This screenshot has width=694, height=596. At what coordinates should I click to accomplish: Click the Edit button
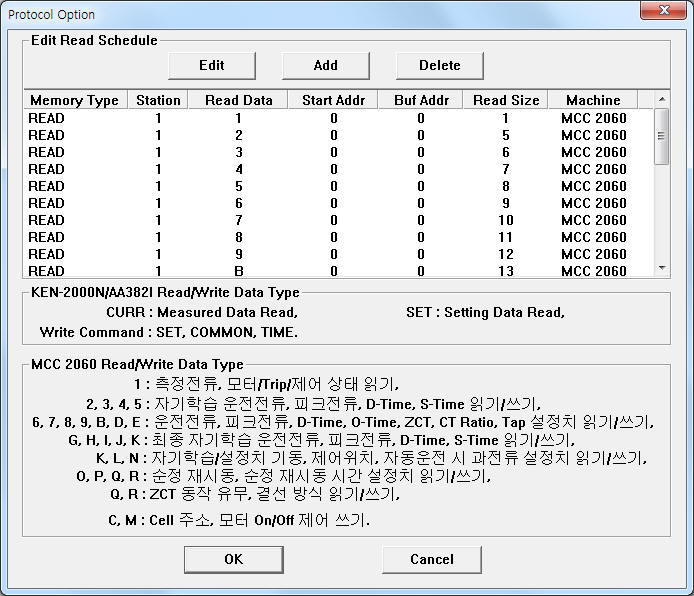tap(212, 65)
